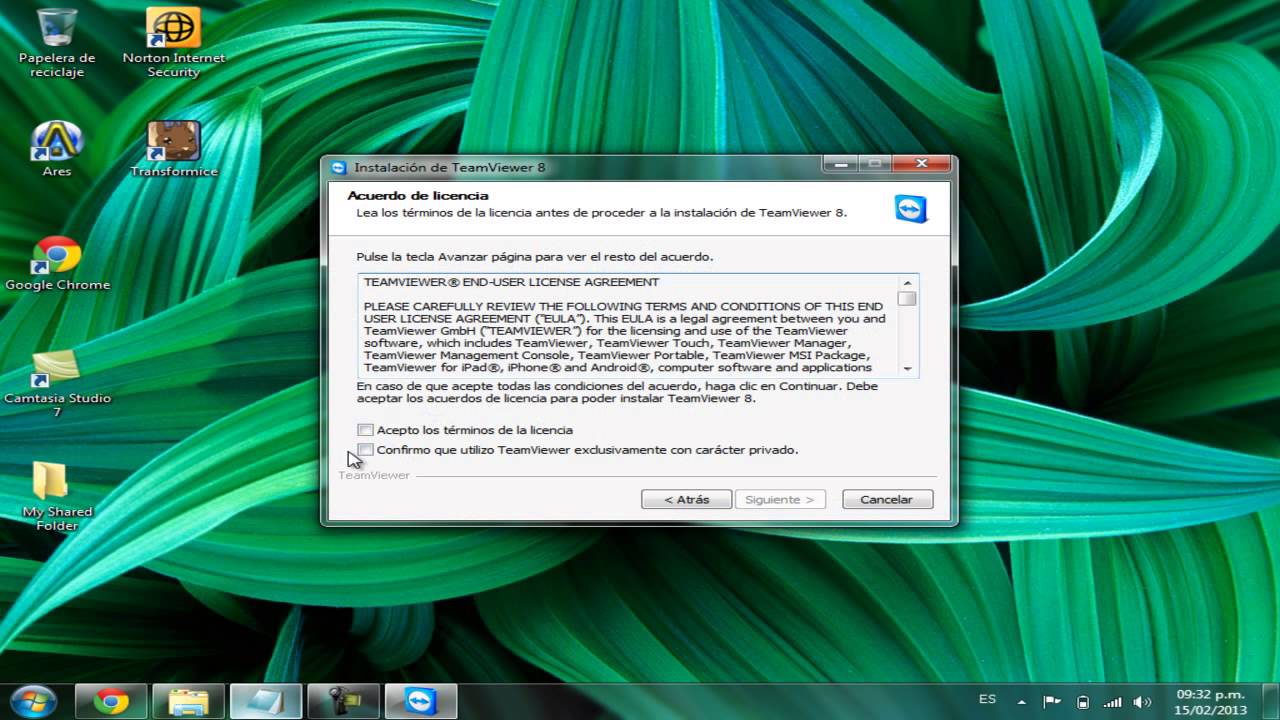Click the 'Acuerdo de licencia' heading
Screen dimensions: 1280x720
click(x=418, y=195)
